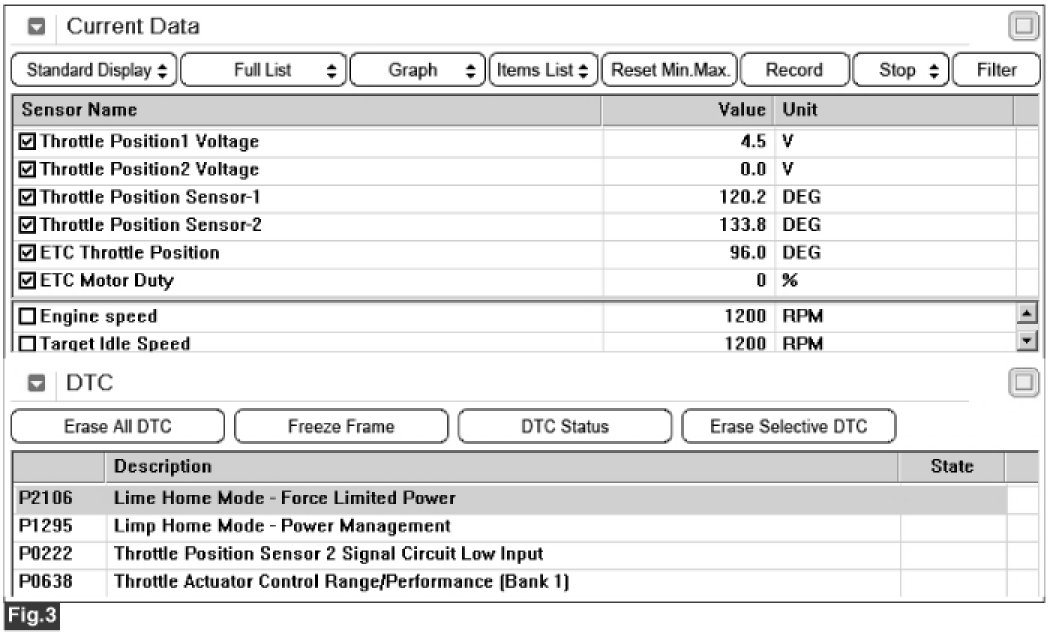The width and height of the screenshot is (1050, 636).
Task: Open the Standard Display dropdown
Action: point(96,70)
